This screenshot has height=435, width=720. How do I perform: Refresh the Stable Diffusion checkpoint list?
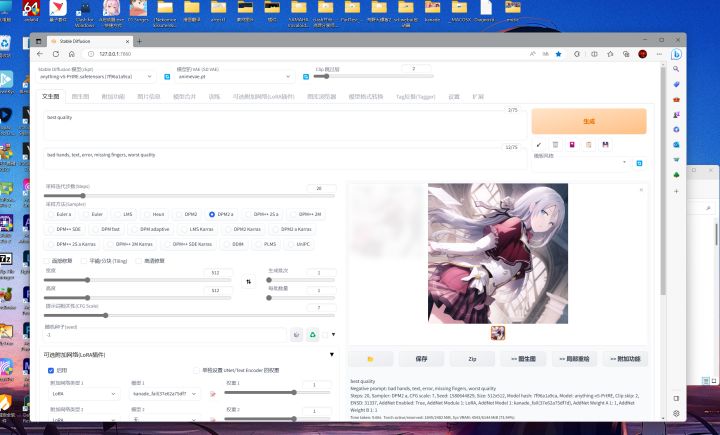coord(167,77)
